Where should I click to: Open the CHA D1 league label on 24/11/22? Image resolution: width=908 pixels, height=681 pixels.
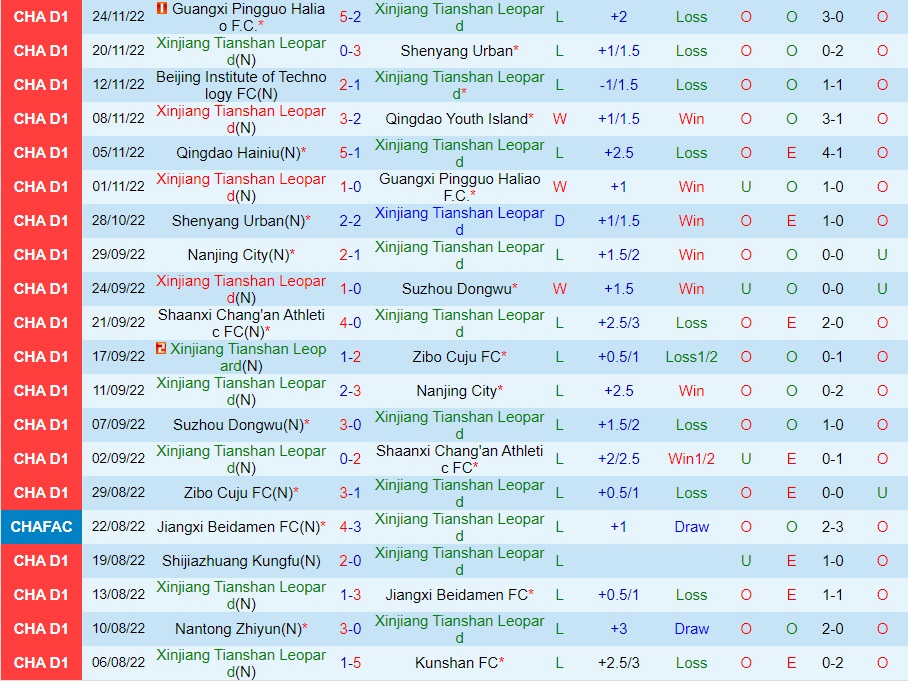point(41,17)
